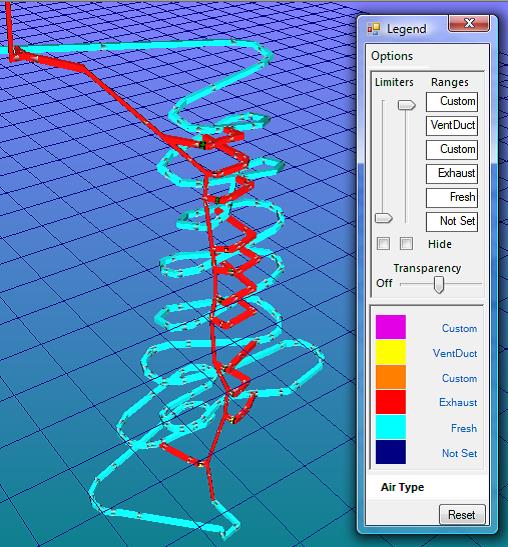
Task: Click the Reset button
Action: (462, 515)
